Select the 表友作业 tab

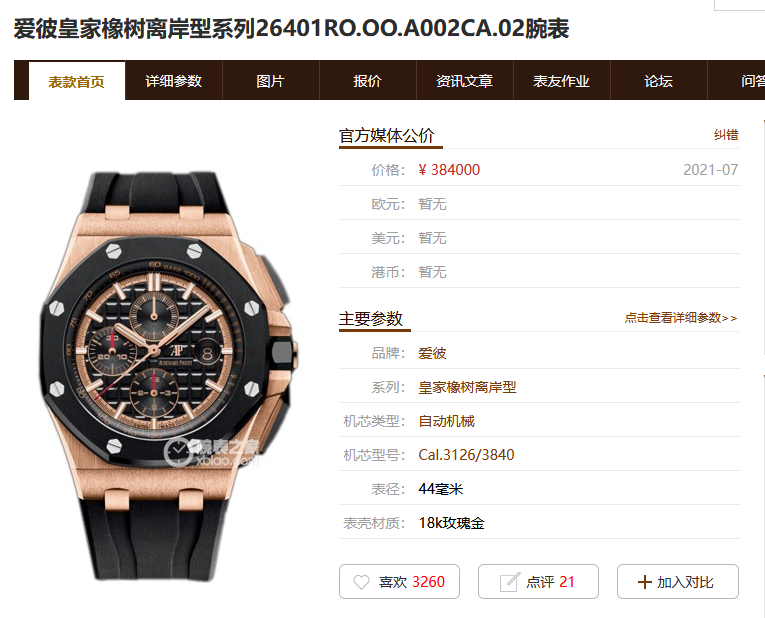coord(562,81)
